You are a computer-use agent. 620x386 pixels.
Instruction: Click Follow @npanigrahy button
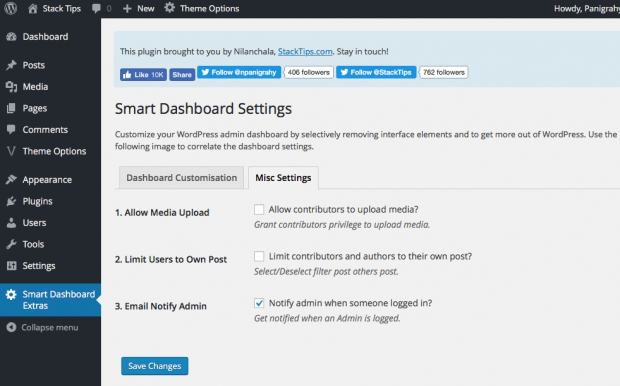[239, 72]
